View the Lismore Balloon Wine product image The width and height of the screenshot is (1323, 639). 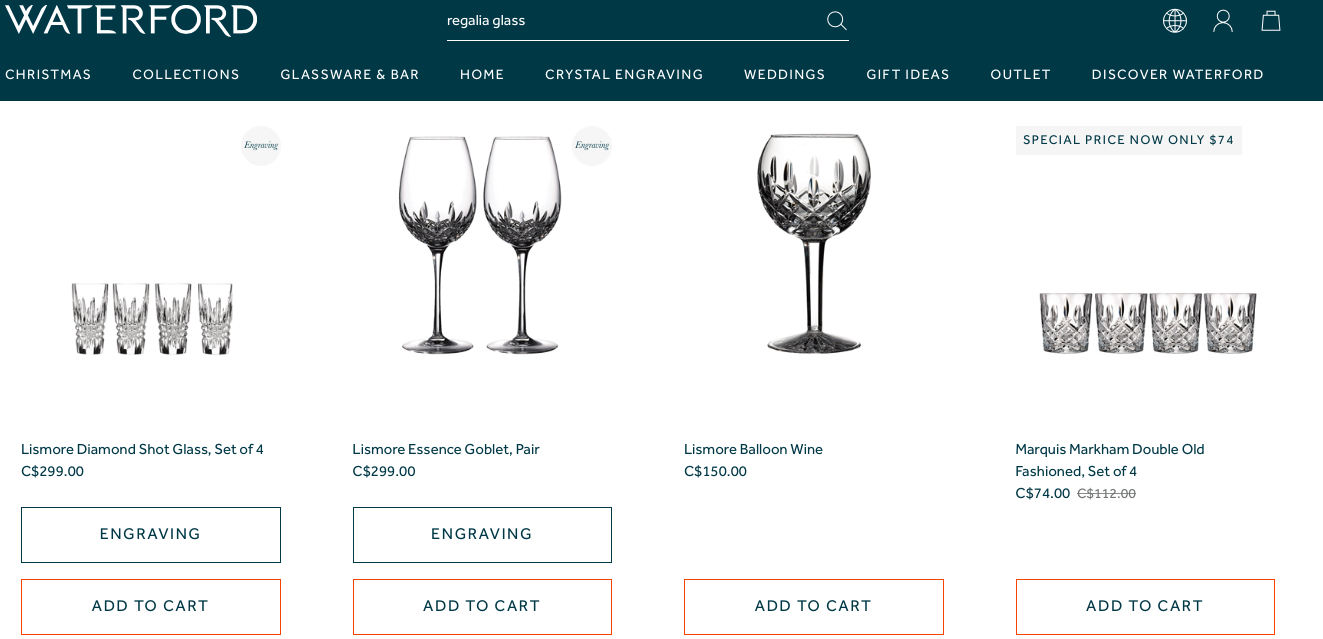(x=813, y=243)
